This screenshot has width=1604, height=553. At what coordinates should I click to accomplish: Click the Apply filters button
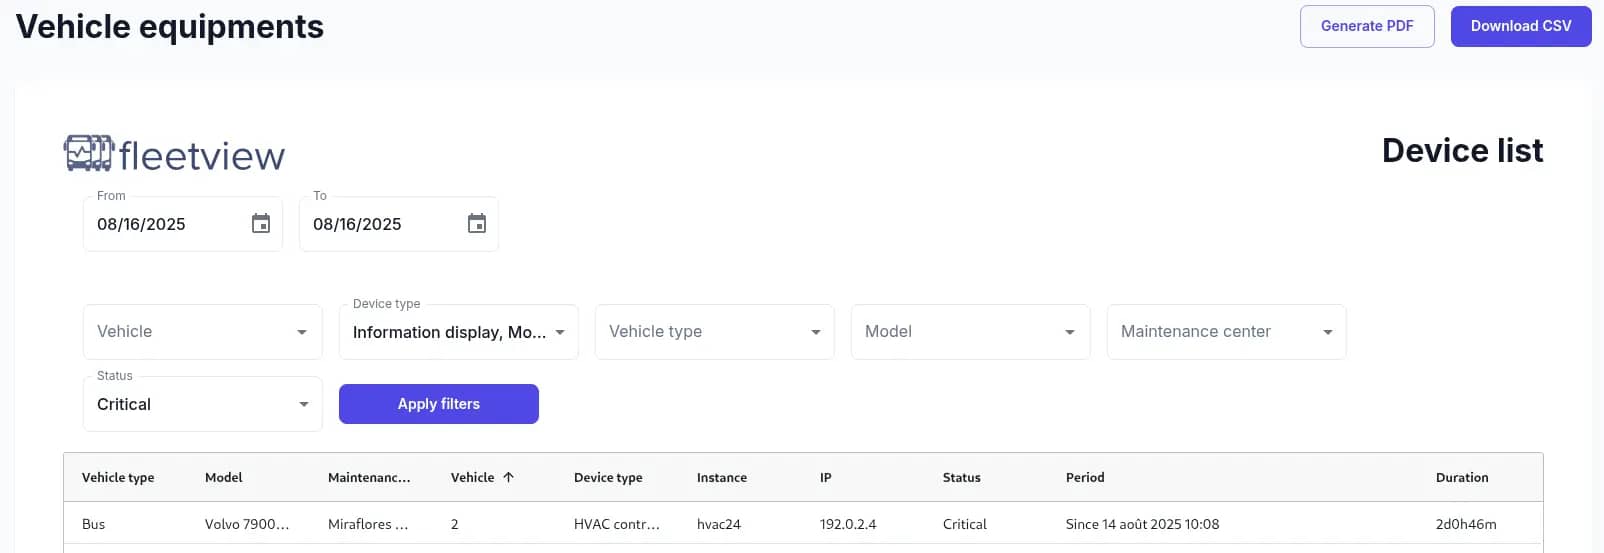coord(439,404)
